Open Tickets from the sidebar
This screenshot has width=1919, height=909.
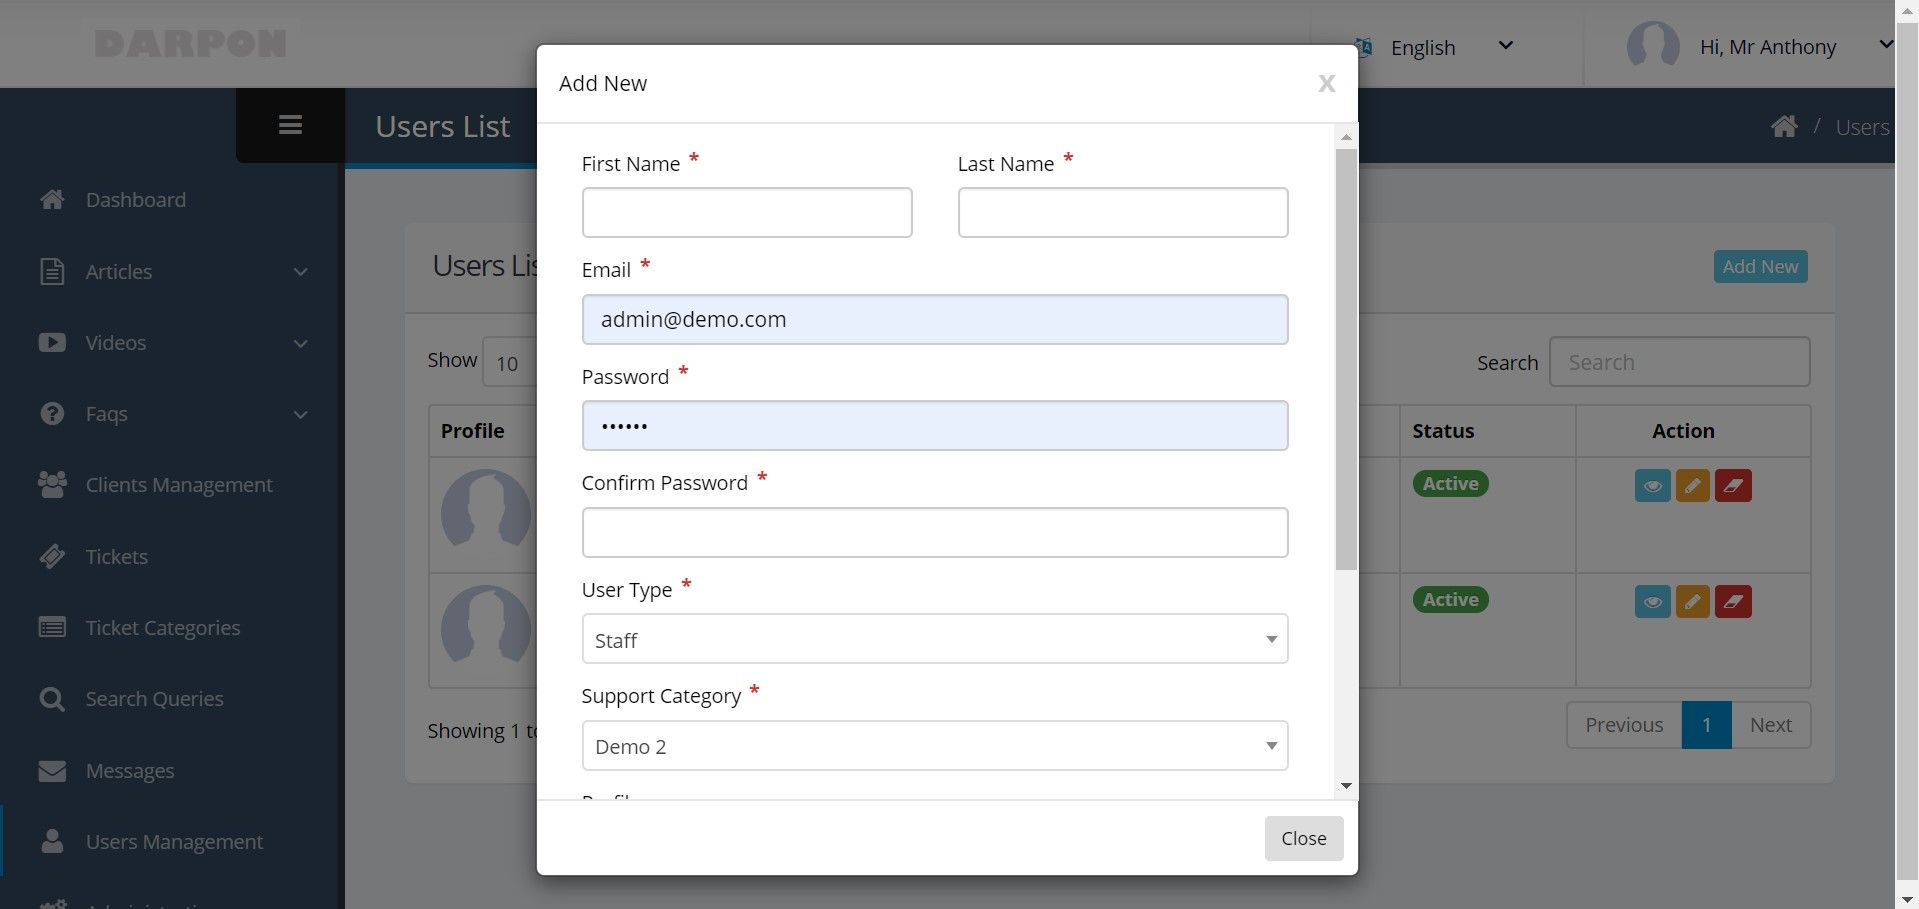coord(116,557)
